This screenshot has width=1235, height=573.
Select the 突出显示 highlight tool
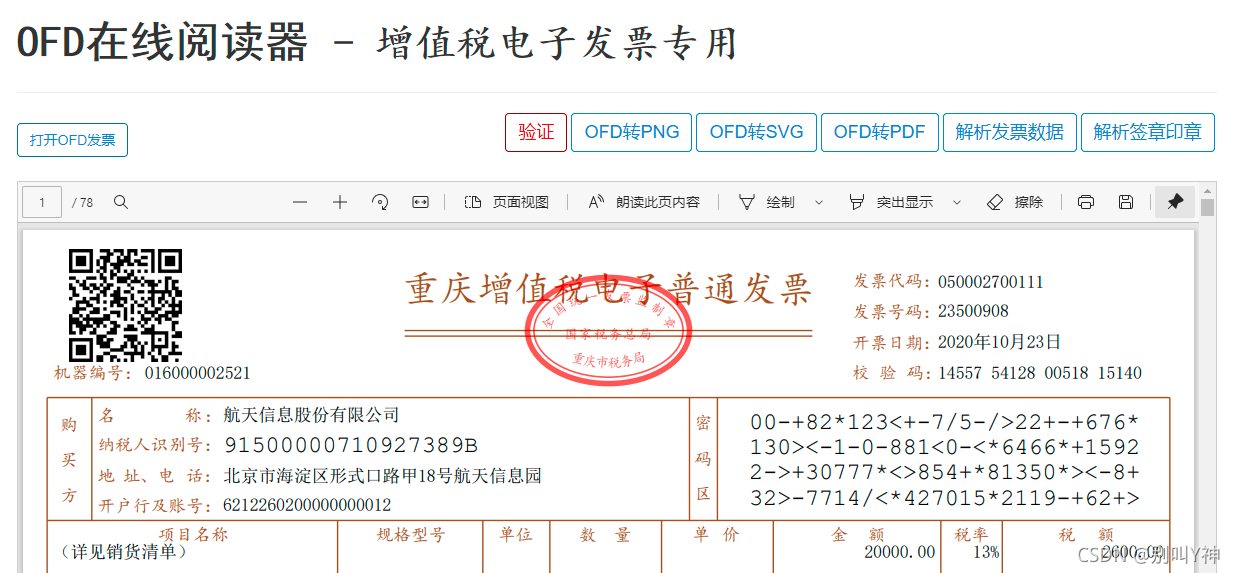890,202
